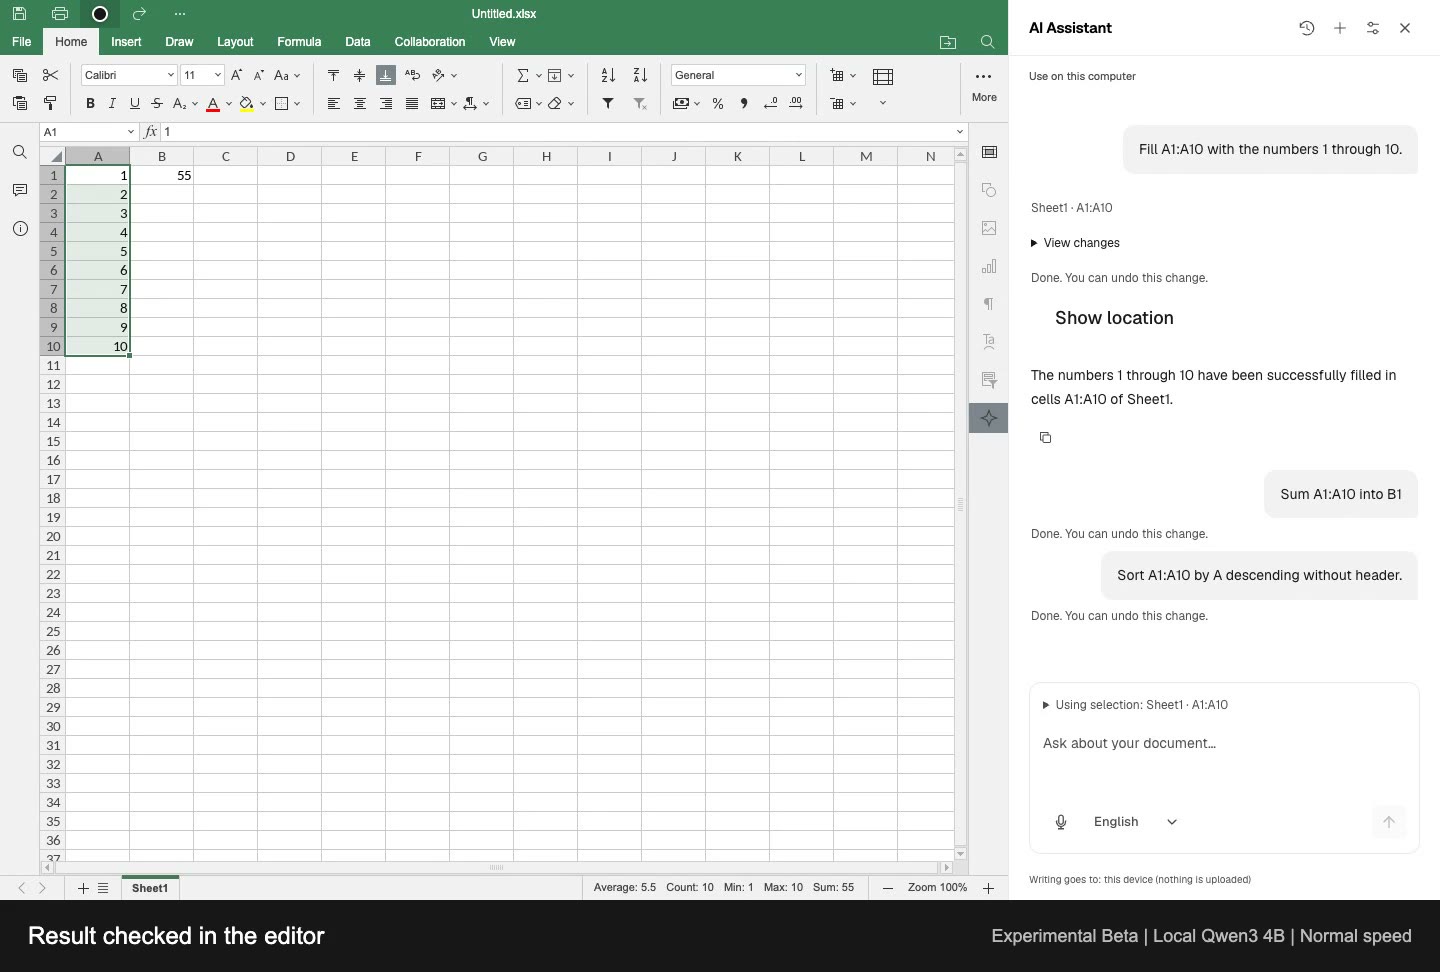This screenshot has height=972, width=1440.
Task: Open the font size 11 dropdown
Action: click(218, 75)
